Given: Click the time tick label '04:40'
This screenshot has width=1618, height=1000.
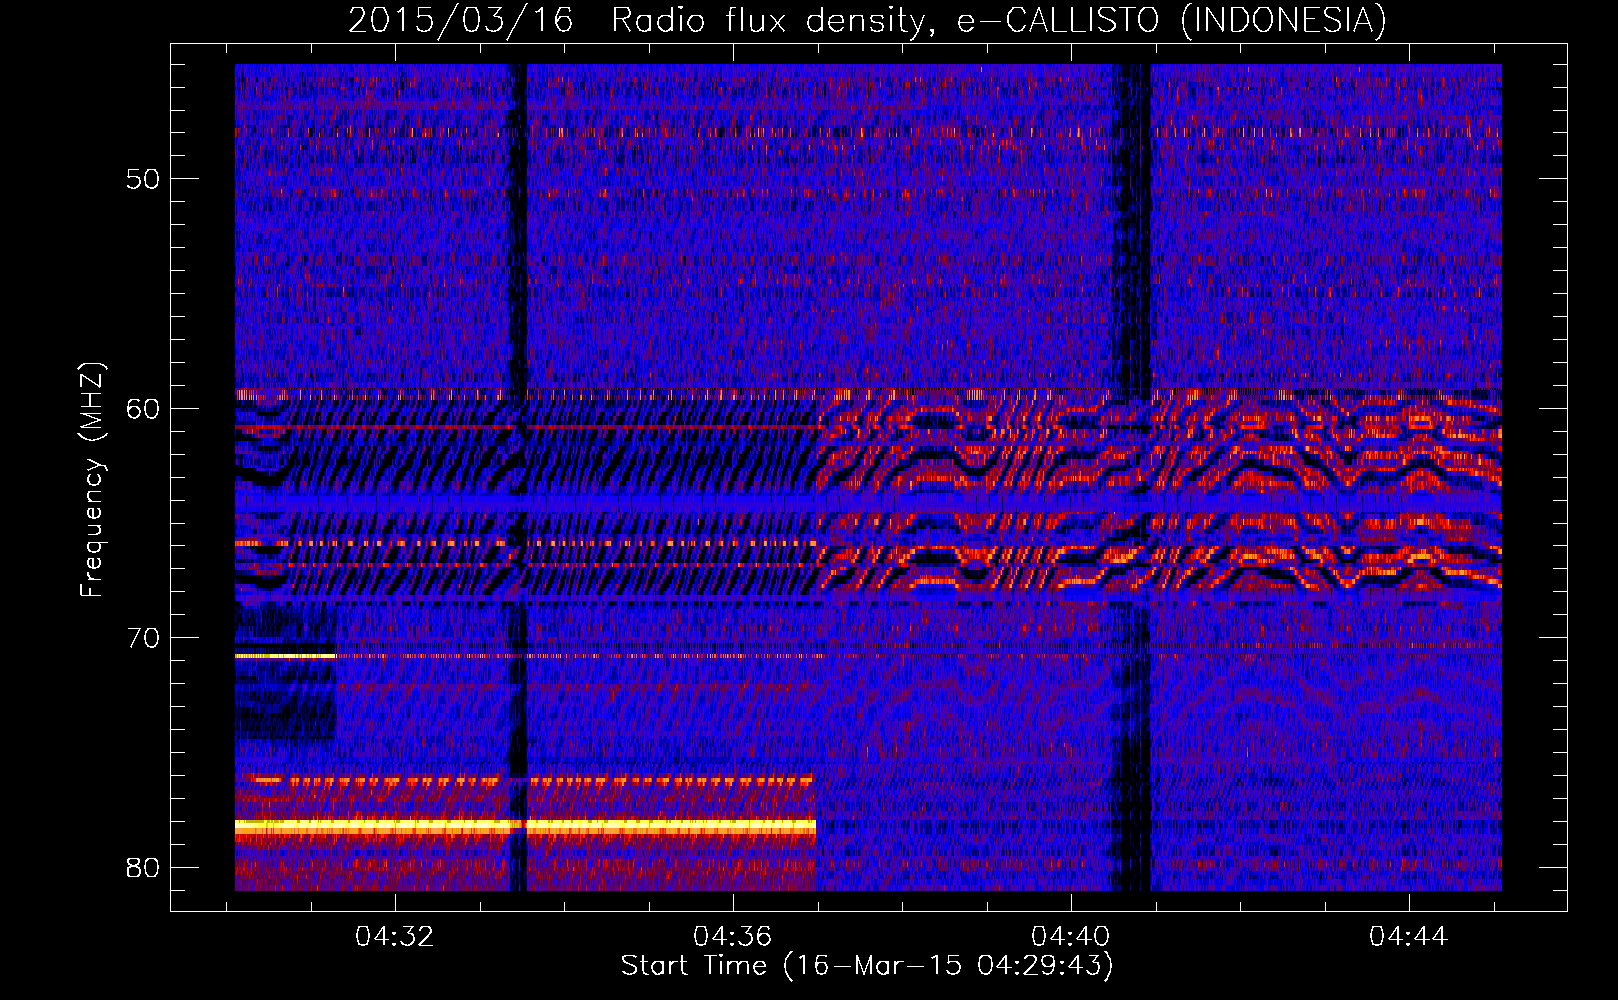Looking at the screenshot, I should [1070, 937].
